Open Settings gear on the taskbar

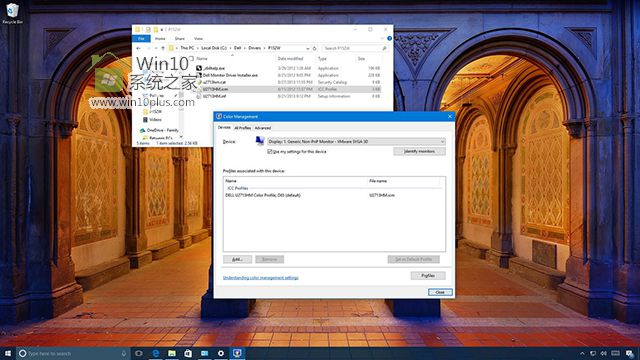point(221,353)
